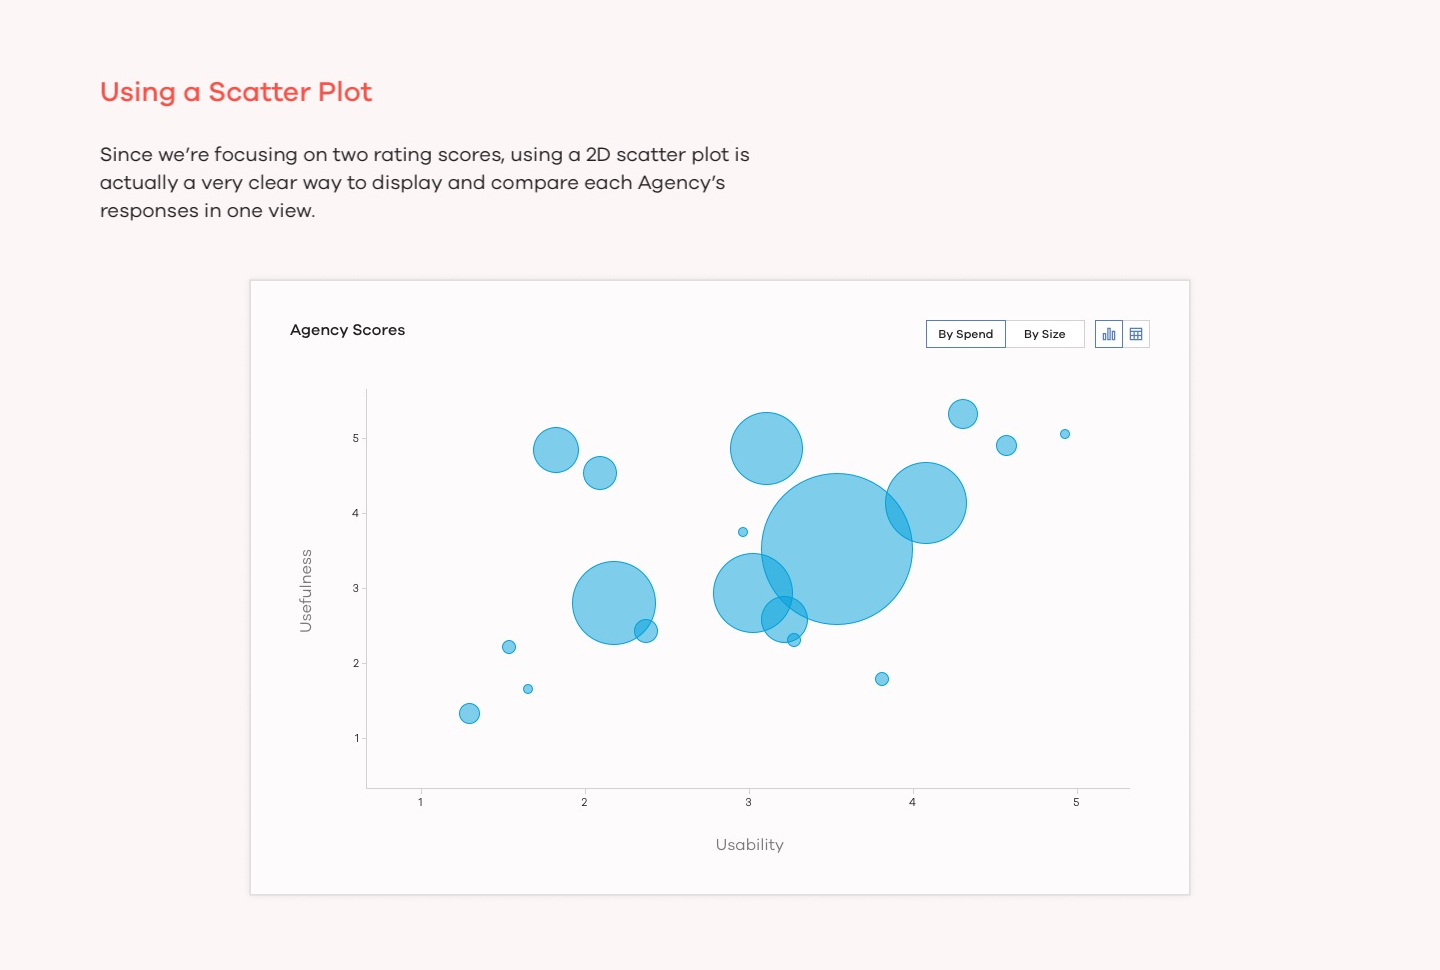Click bubble near usability 3.1, usefulness 4.9

point(766,446)
